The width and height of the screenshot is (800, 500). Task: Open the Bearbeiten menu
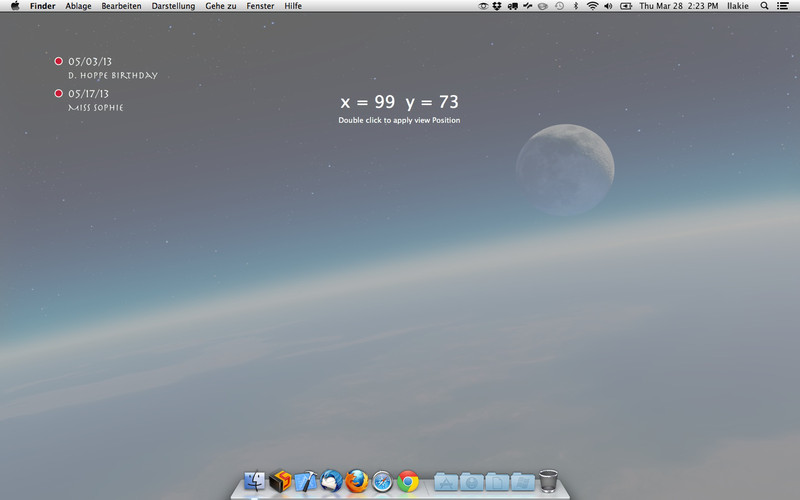click(121, 6)
